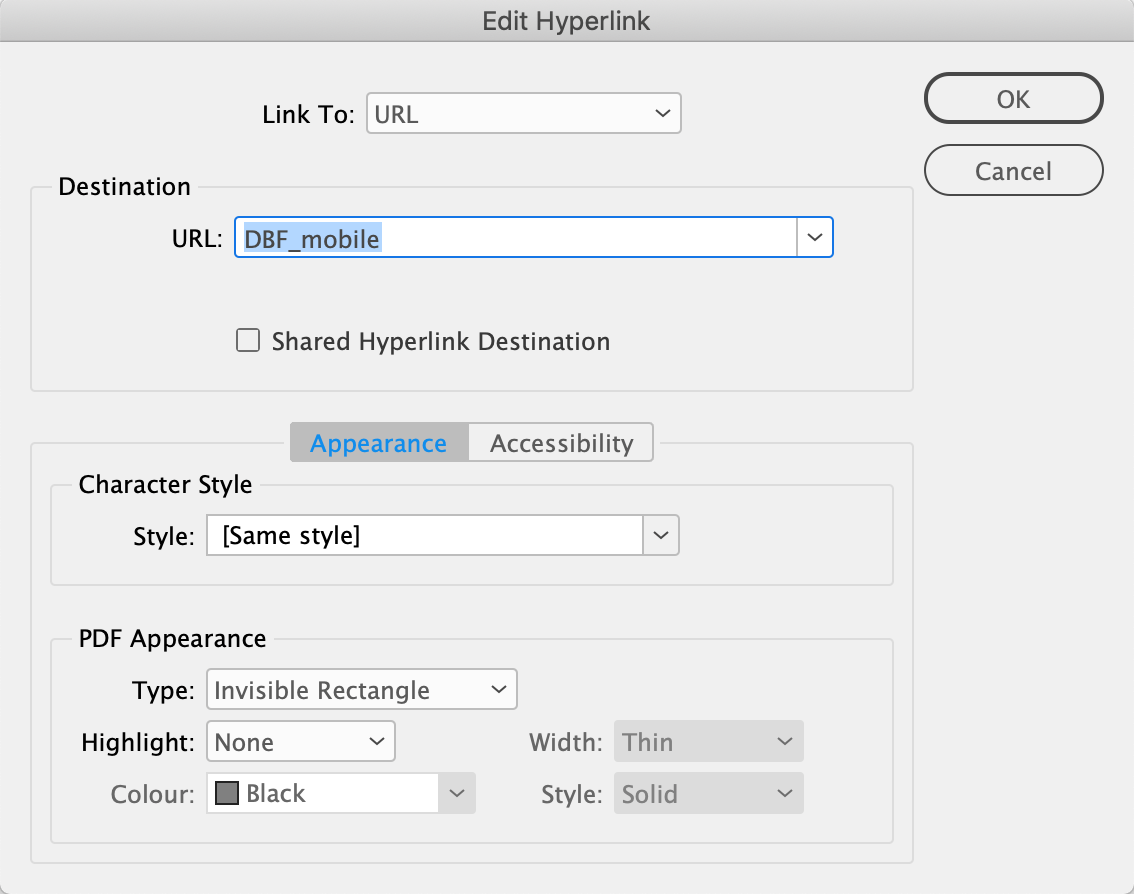Open the PDF Appearance Type dropdown
This screenshot has width=1134, height=894.
(x=361, y=690)
